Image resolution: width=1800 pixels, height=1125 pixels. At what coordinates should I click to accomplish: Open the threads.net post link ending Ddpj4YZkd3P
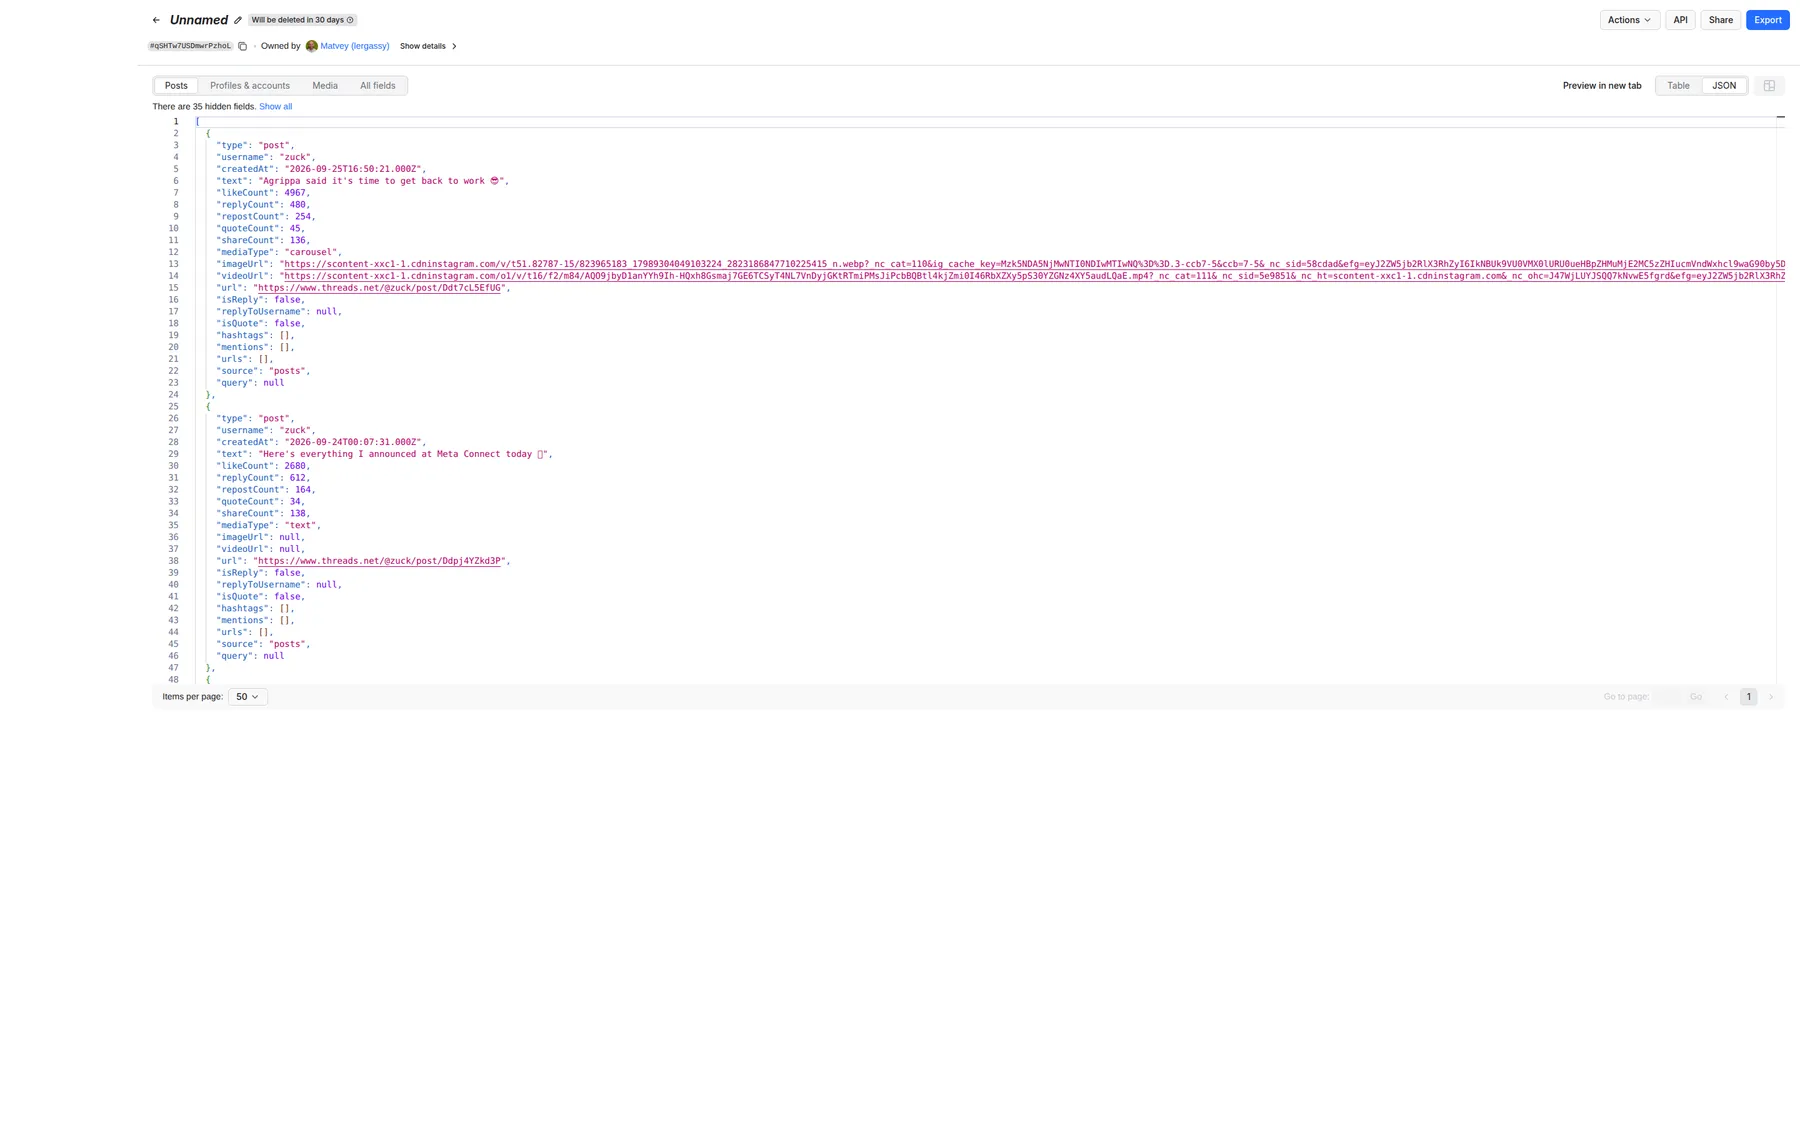(x=380, y=561)
